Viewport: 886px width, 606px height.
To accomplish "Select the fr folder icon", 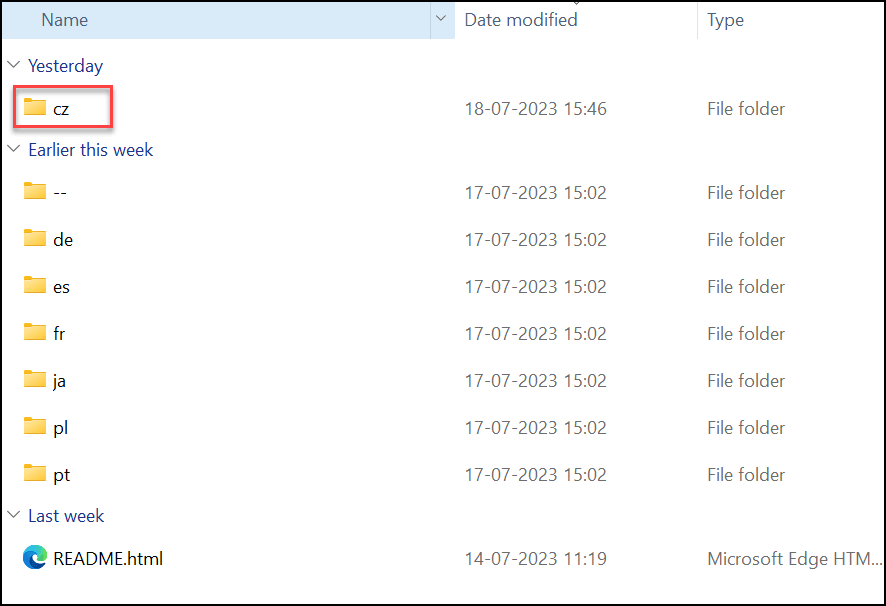I will point(34,333).
